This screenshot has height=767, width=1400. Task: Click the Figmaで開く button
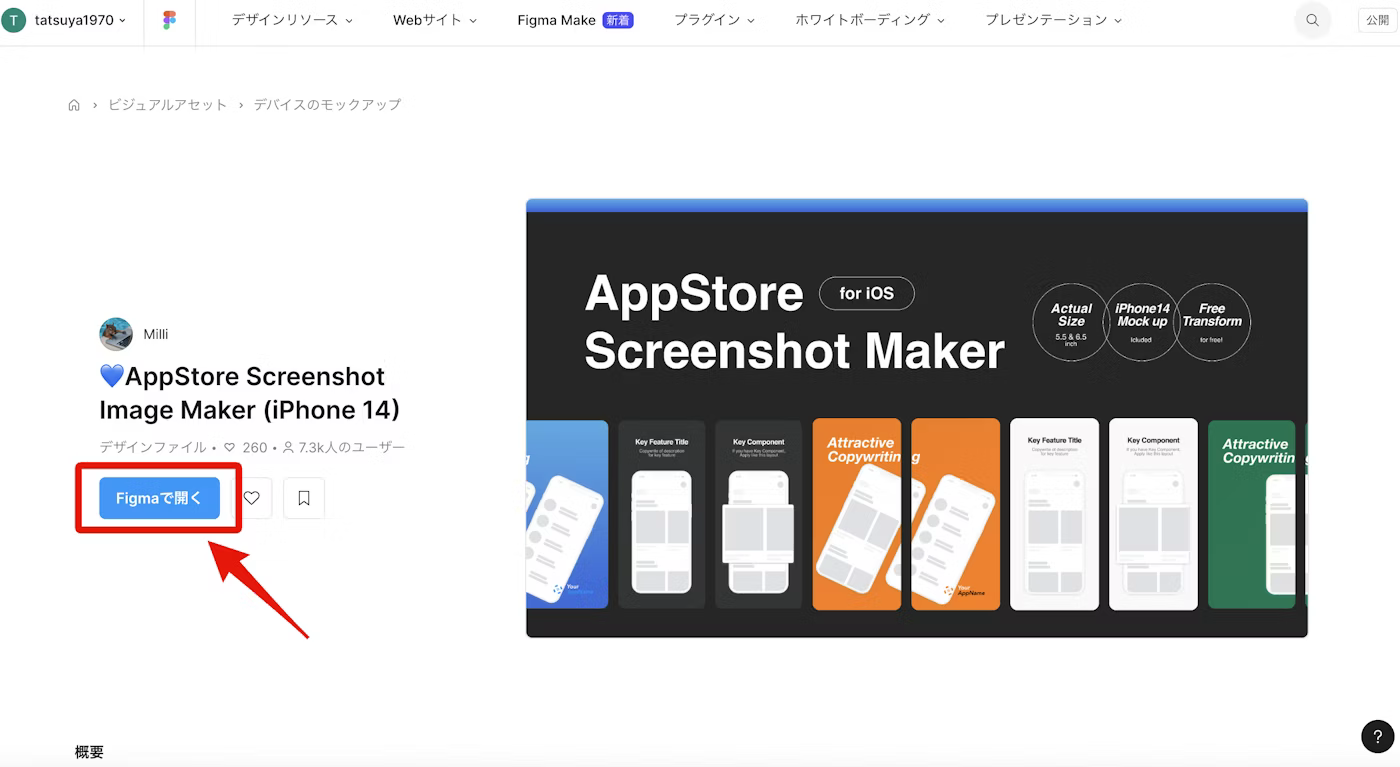[x=159, y=498]
